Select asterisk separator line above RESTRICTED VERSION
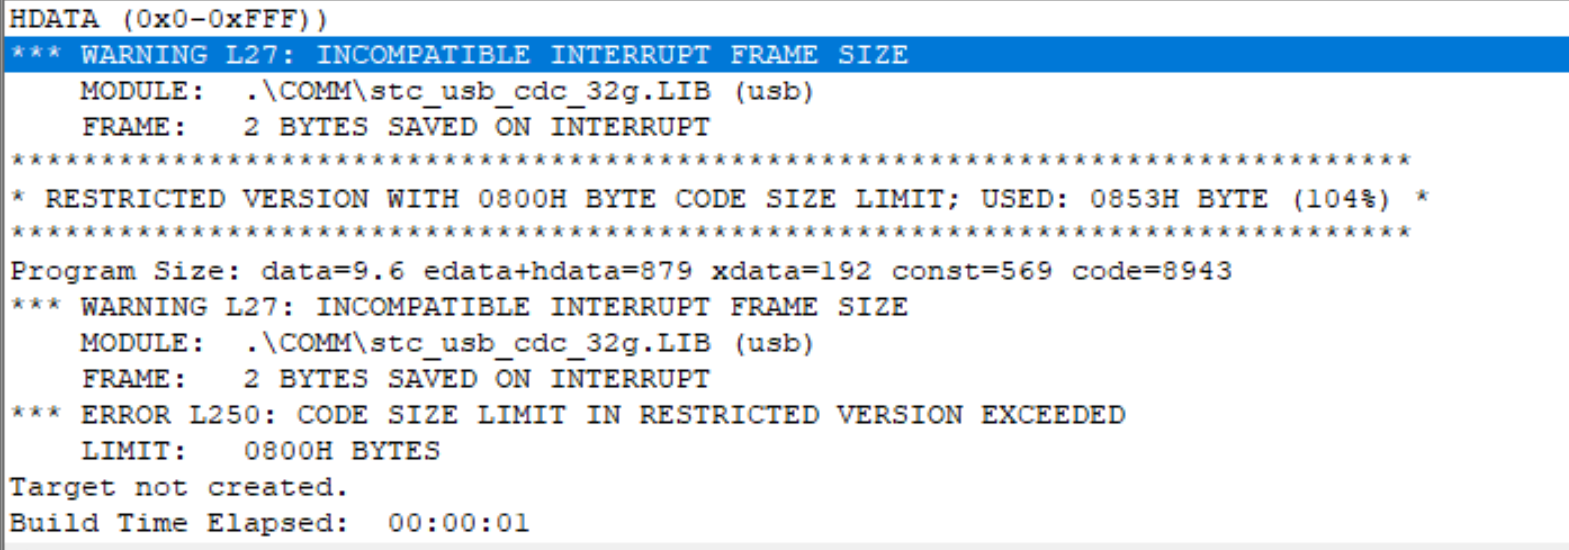The width and height of the screenshot is (1569, 550). [710, 161]
